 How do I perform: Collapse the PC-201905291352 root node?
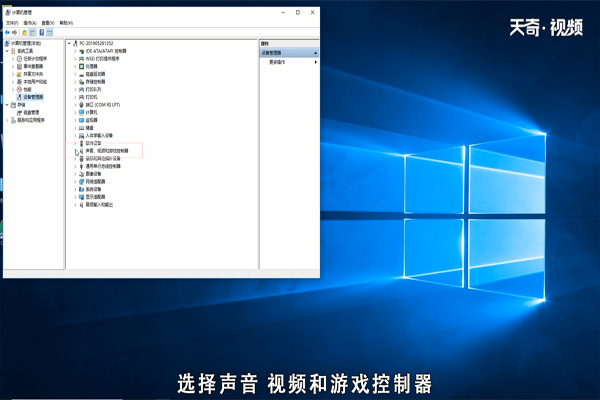click(x=69, y=43)
